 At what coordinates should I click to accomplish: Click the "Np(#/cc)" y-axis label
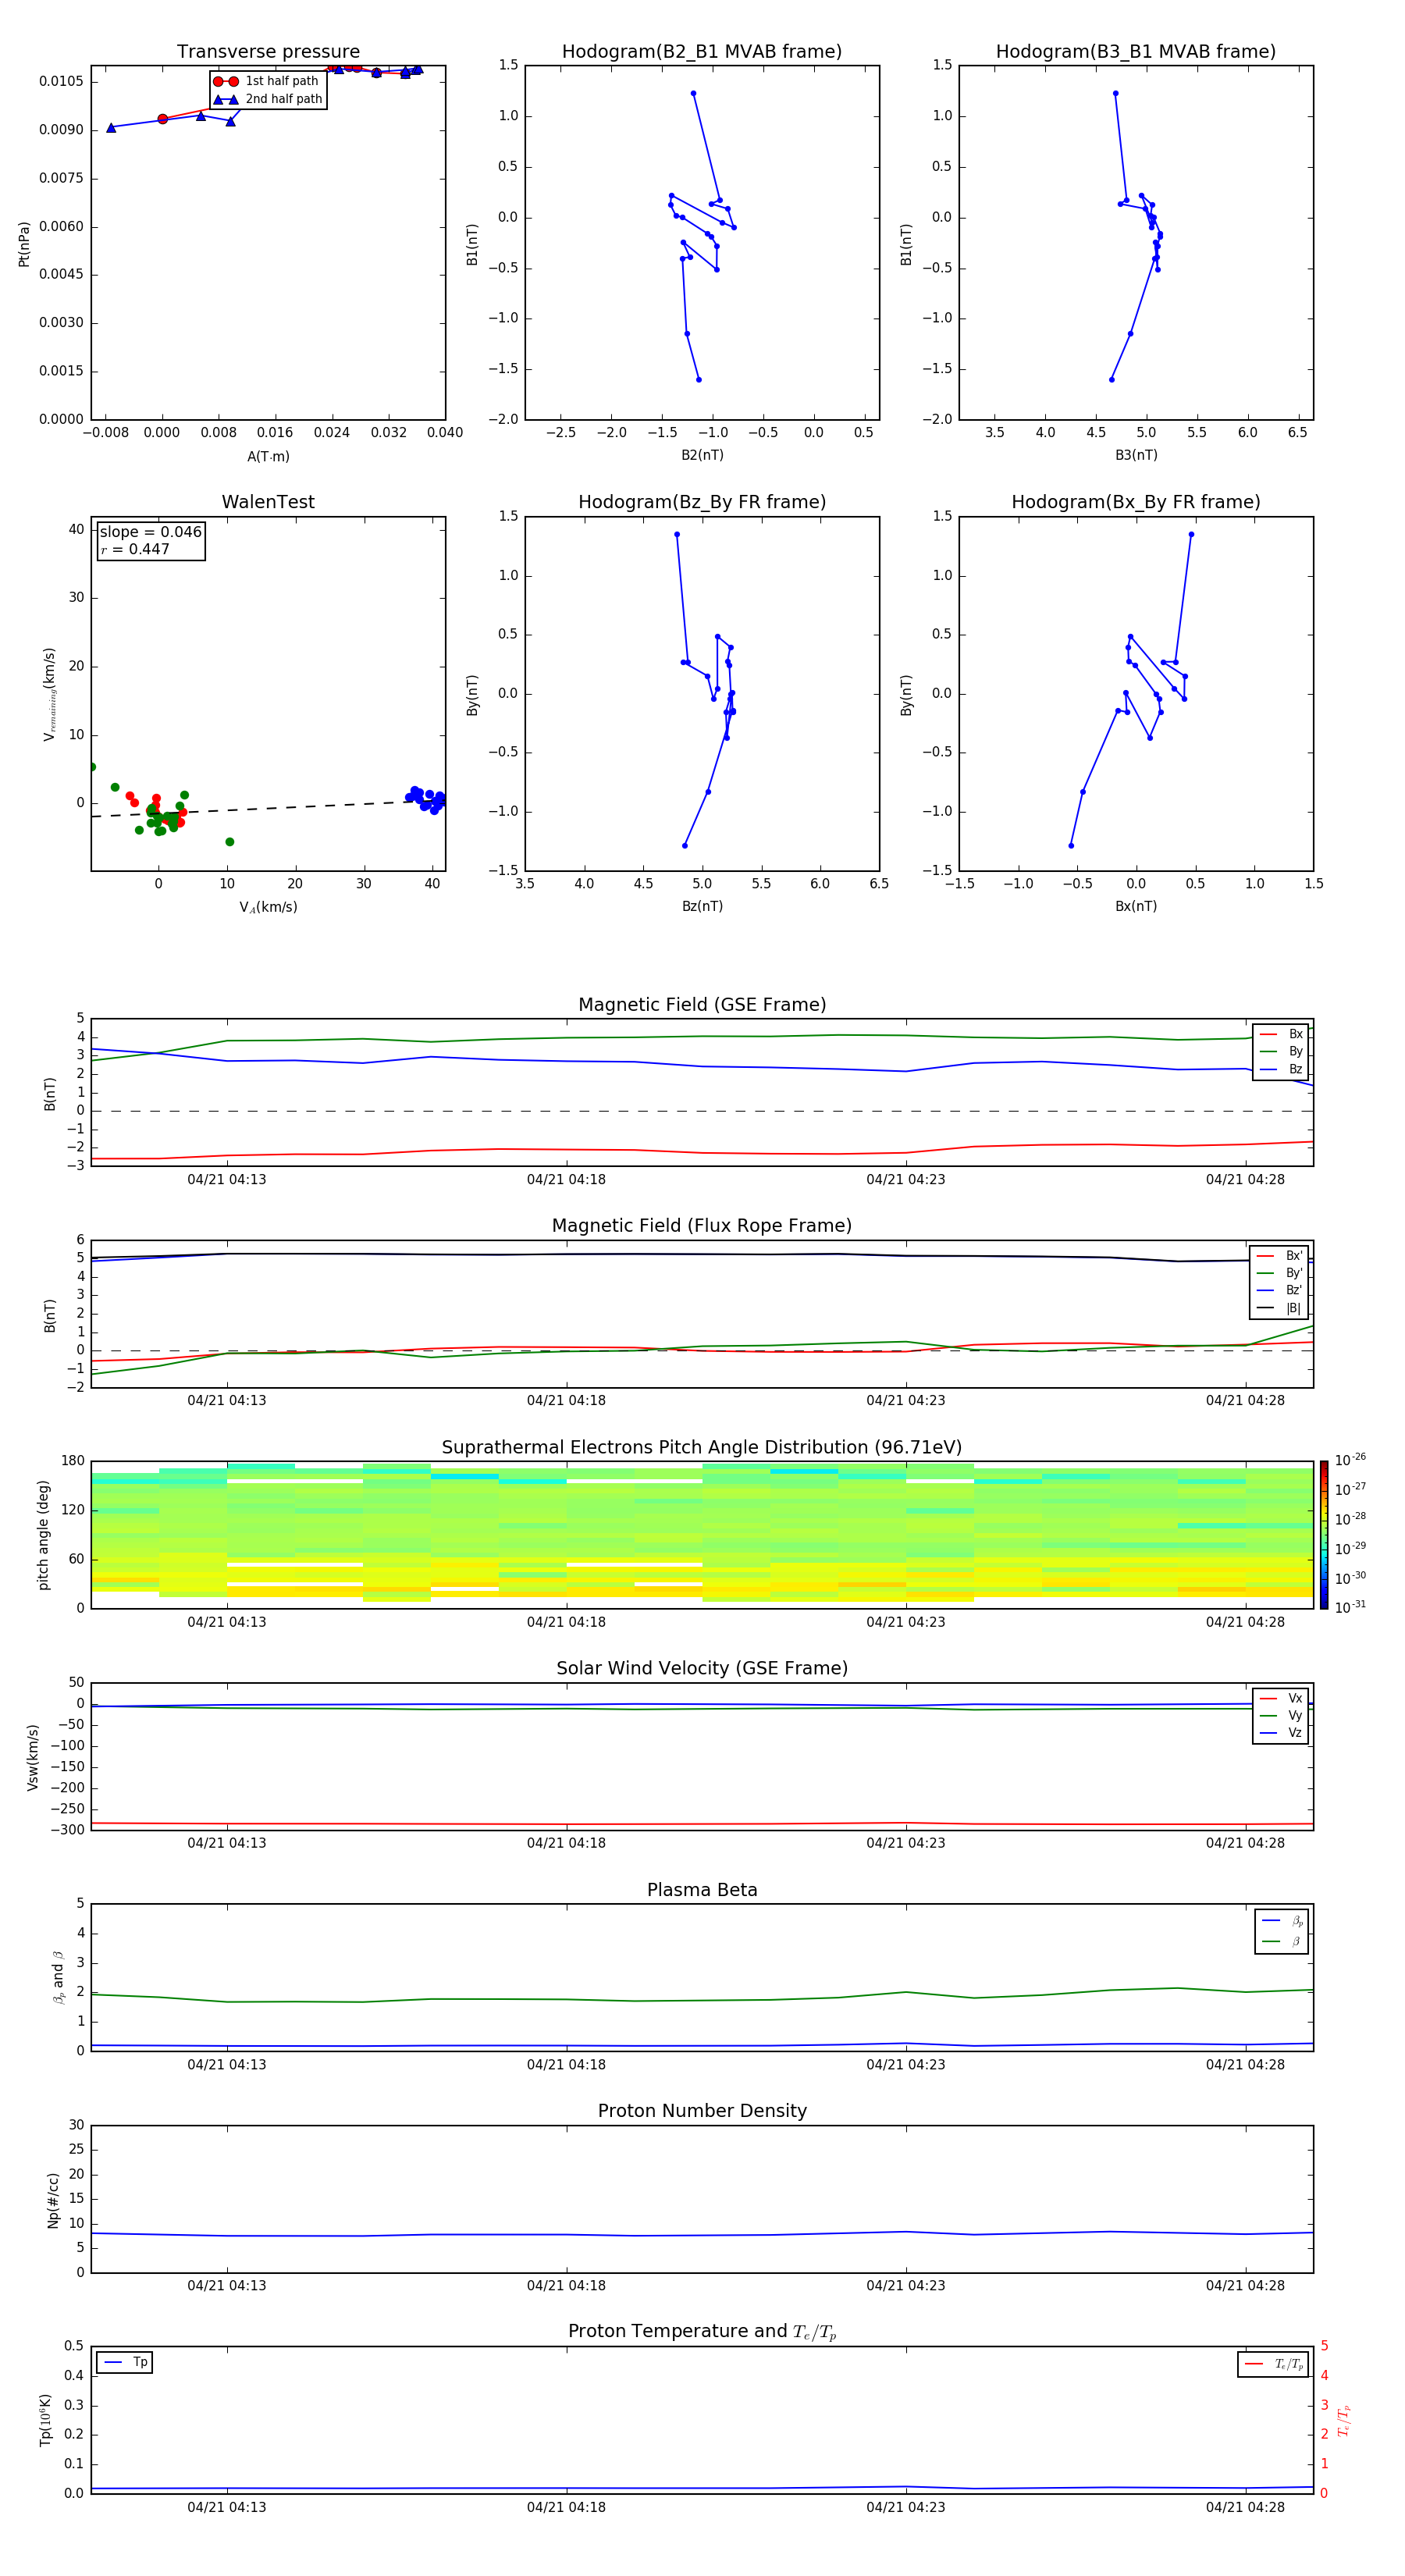53,2200
